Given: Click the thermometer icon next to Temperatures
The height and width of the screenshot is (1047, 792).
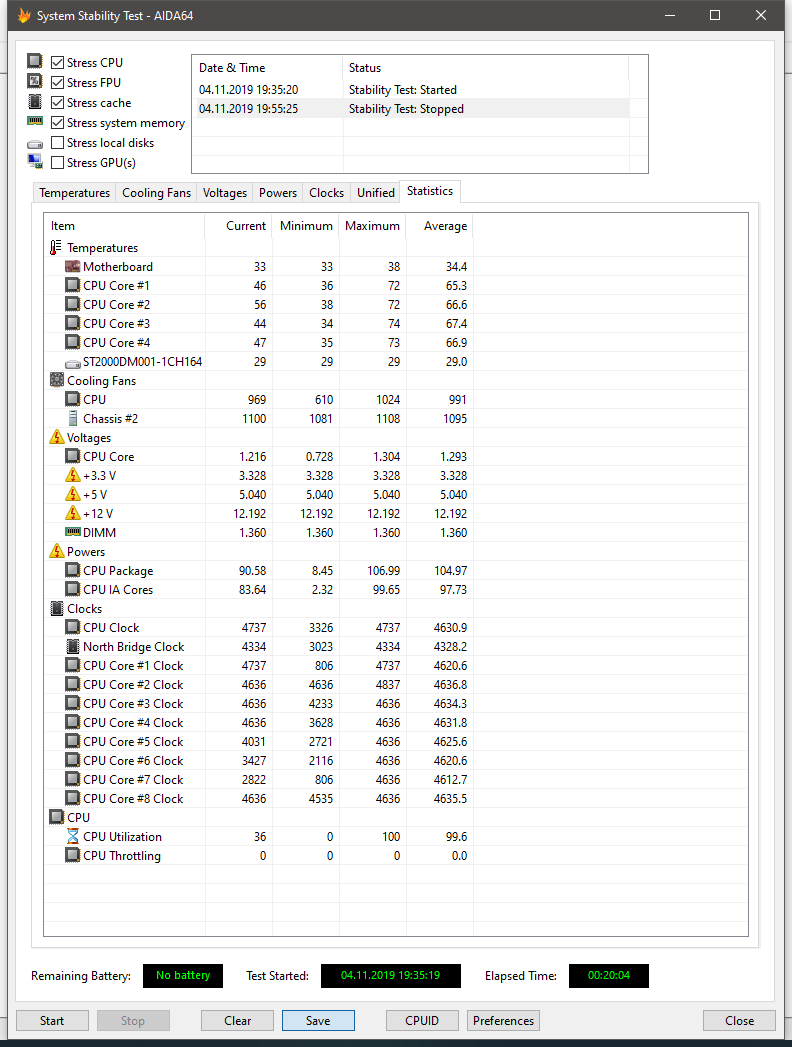Looking at the screenshot, I should (56, 247).
